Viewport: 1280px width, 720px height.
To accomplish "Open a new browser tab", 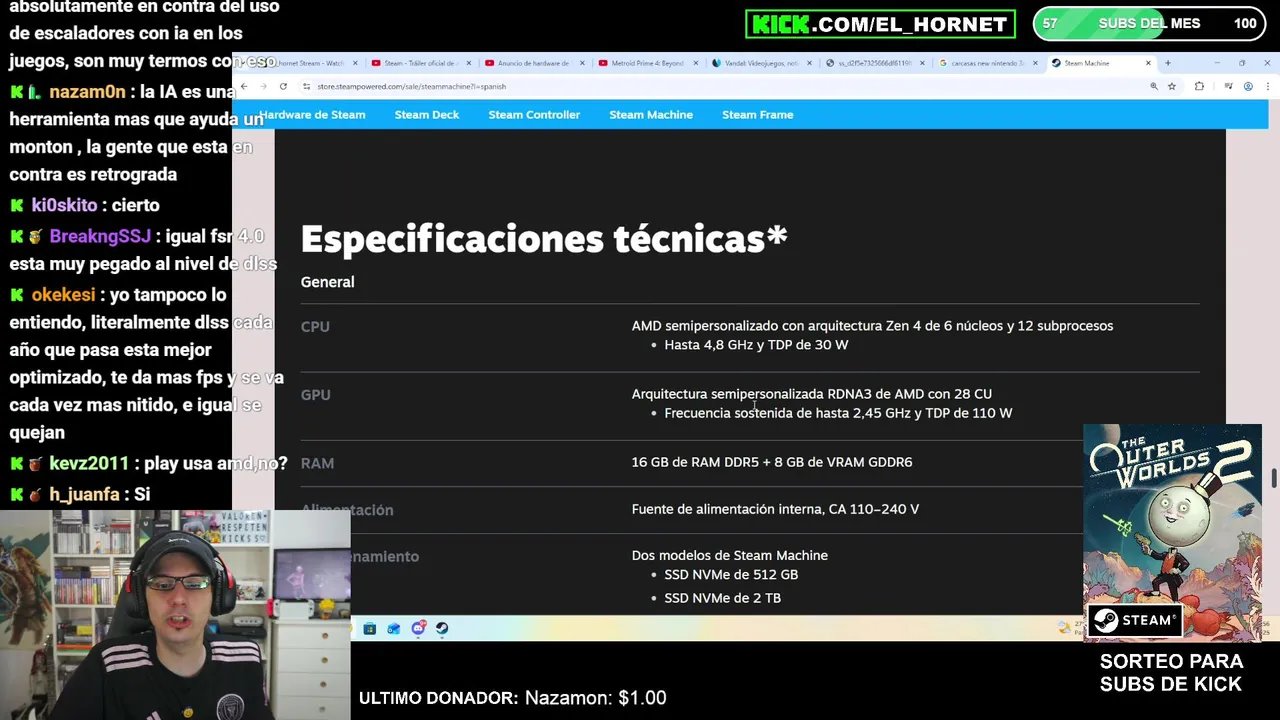I will [x=1167, y=63].
